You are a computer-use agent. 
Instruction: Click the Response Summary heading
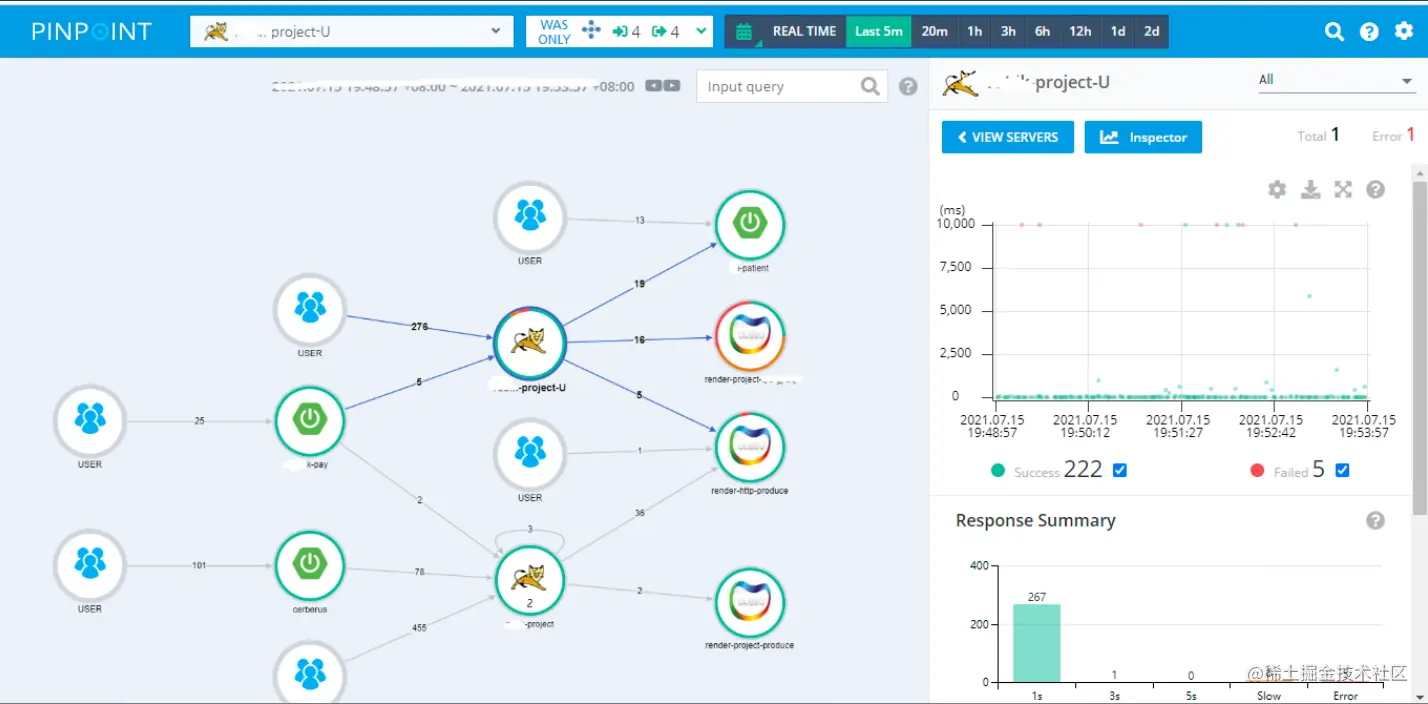pyautogui.click(x=1035, y=520)
